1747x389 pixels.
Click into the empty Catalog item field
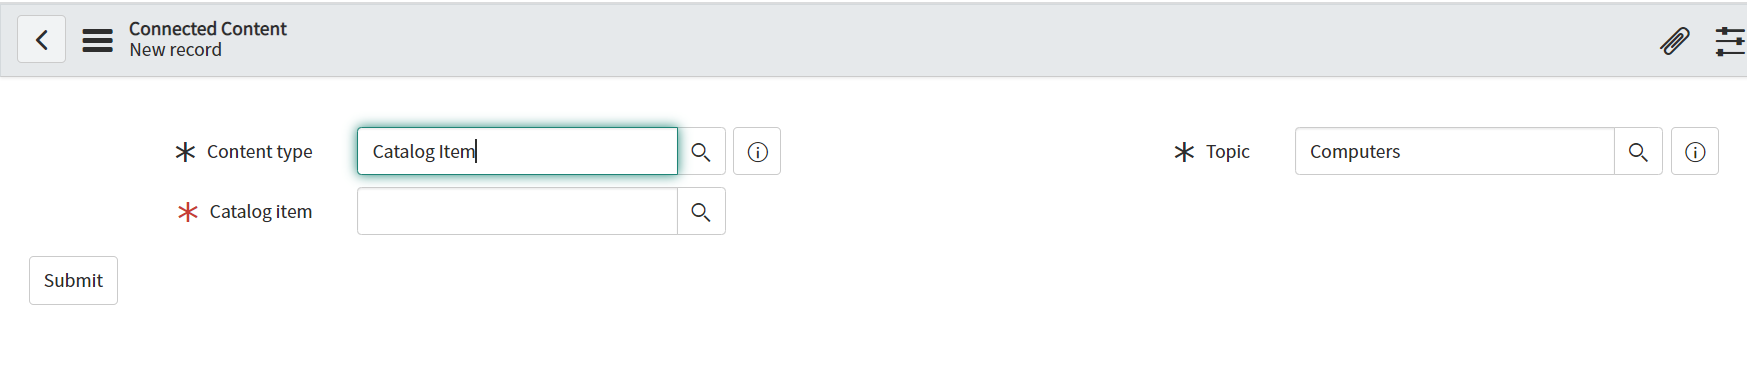(517, 211)
